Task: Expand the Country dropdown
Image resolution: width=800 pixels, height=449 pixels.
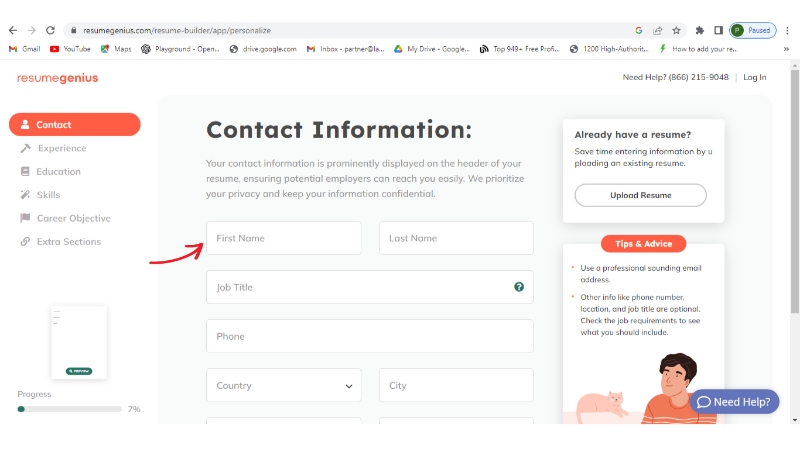Action: pyautogui.click(x=284, y=385)
